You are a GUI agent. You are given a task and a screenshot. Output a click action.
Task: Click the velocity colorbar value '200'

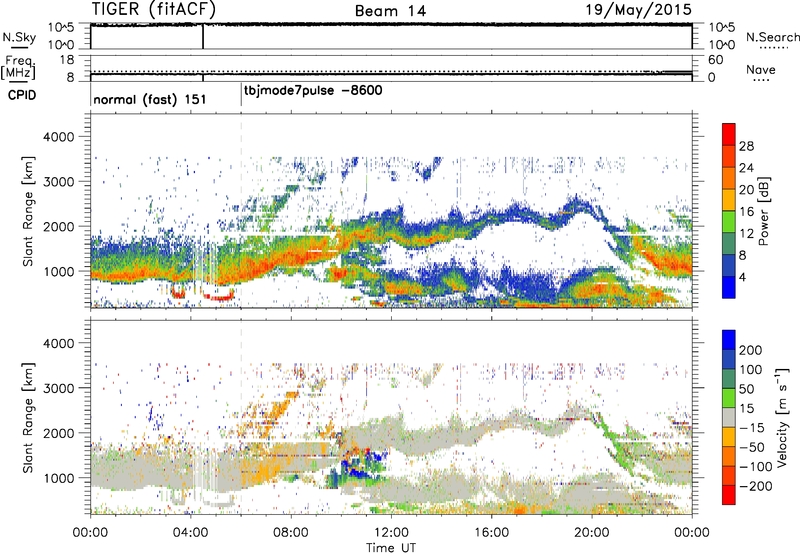pos(751,350)
